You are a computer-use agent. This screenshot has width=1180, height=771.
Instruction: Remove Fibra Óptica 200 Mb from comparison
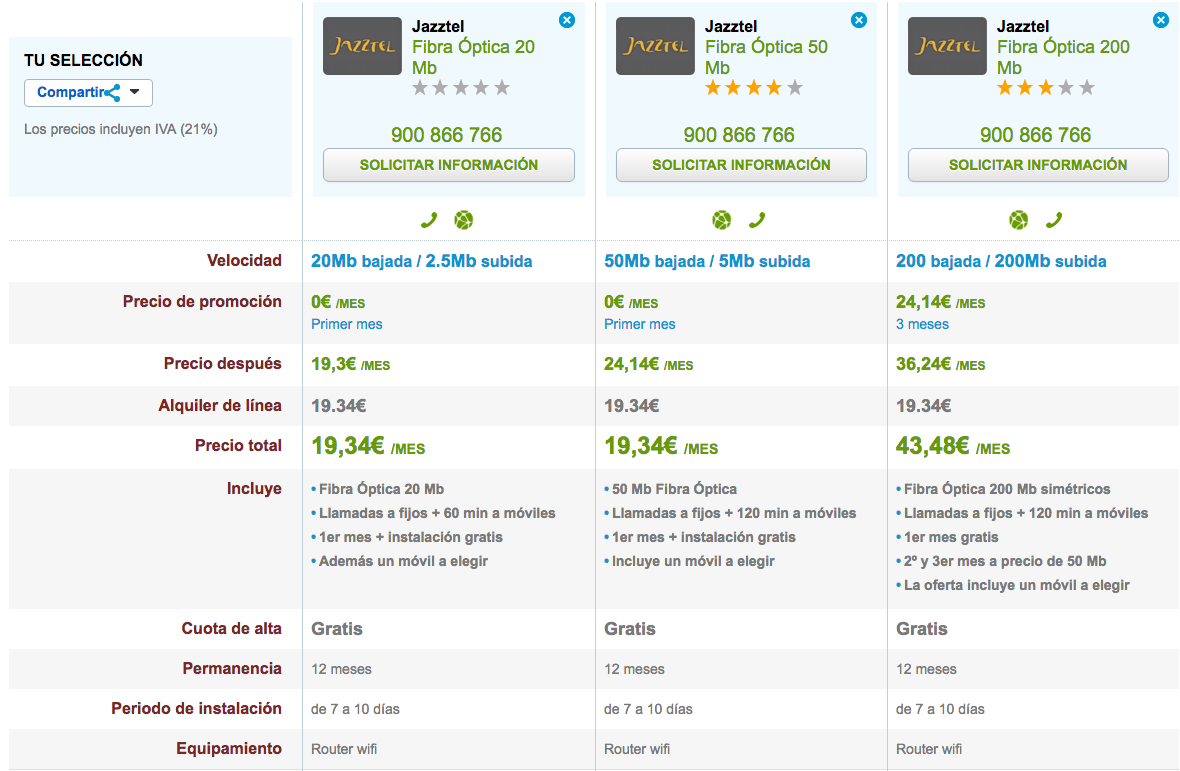click(1161, 20)
